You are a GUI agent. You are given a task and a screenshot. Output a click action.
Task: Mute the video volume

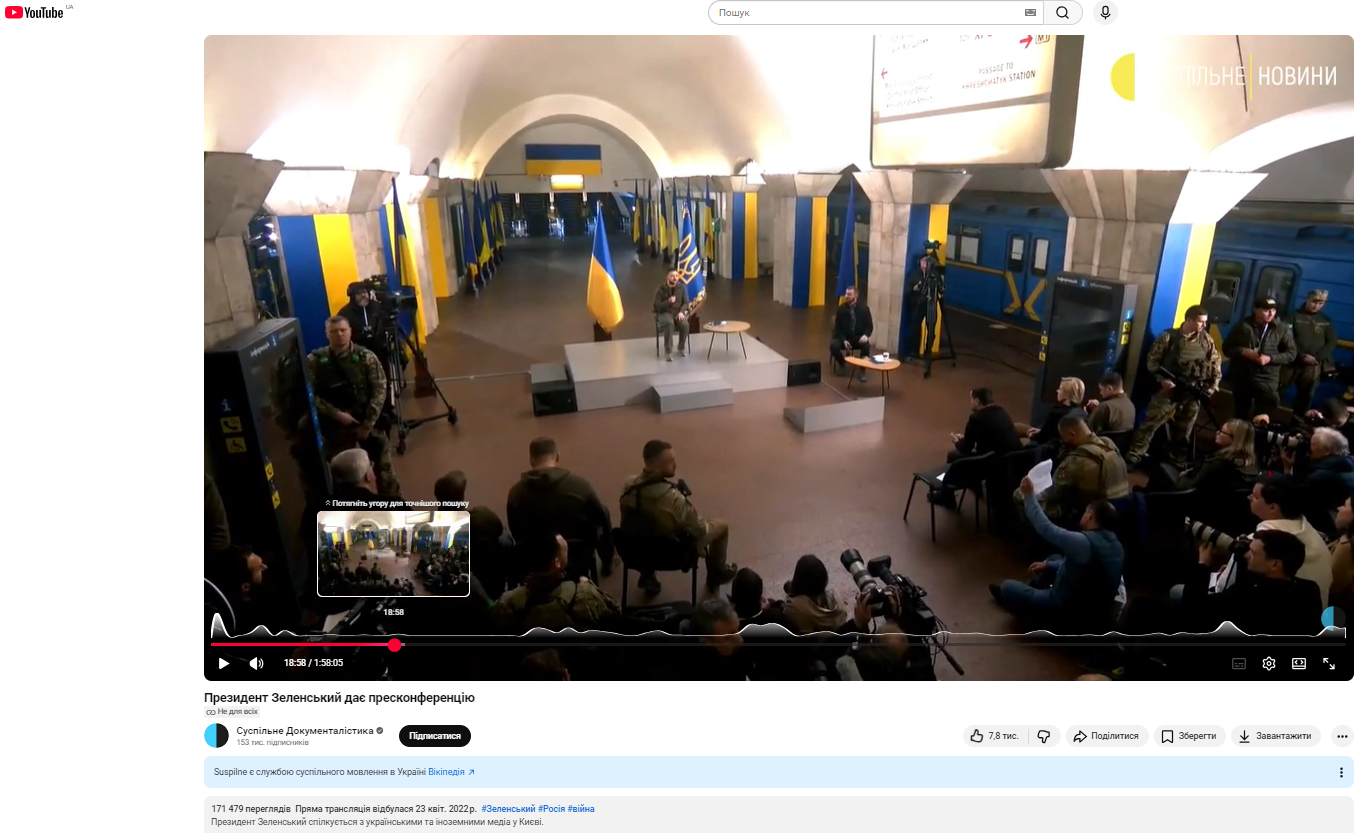tap(256, 663)
